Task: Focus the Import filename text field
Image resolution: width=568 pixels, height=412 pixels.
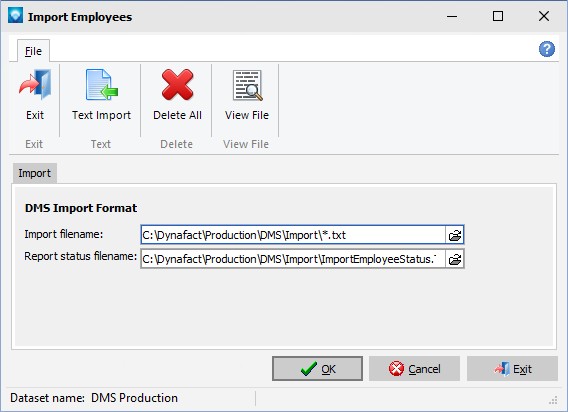Action: click(293, 235)
